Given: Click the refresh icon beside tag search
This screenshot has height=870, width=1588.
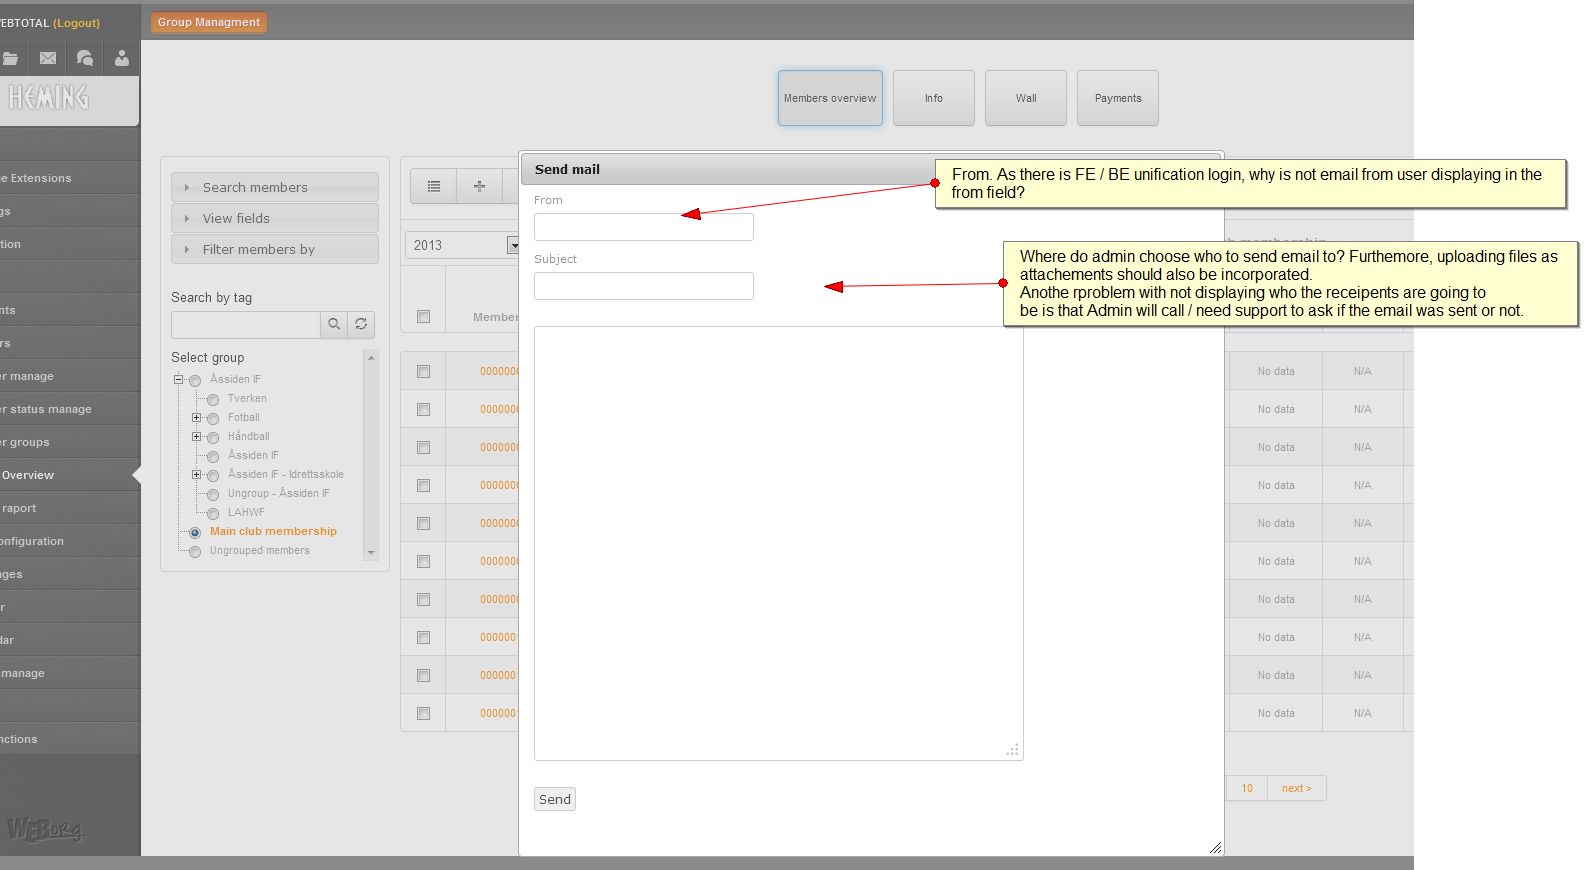Looking at the screenshot, I should 361,324.
